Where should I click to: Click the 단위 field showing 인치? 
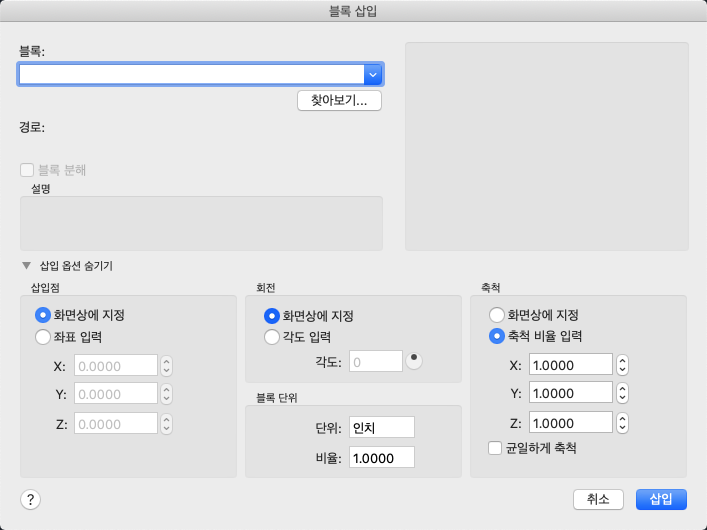coord(382,428)
